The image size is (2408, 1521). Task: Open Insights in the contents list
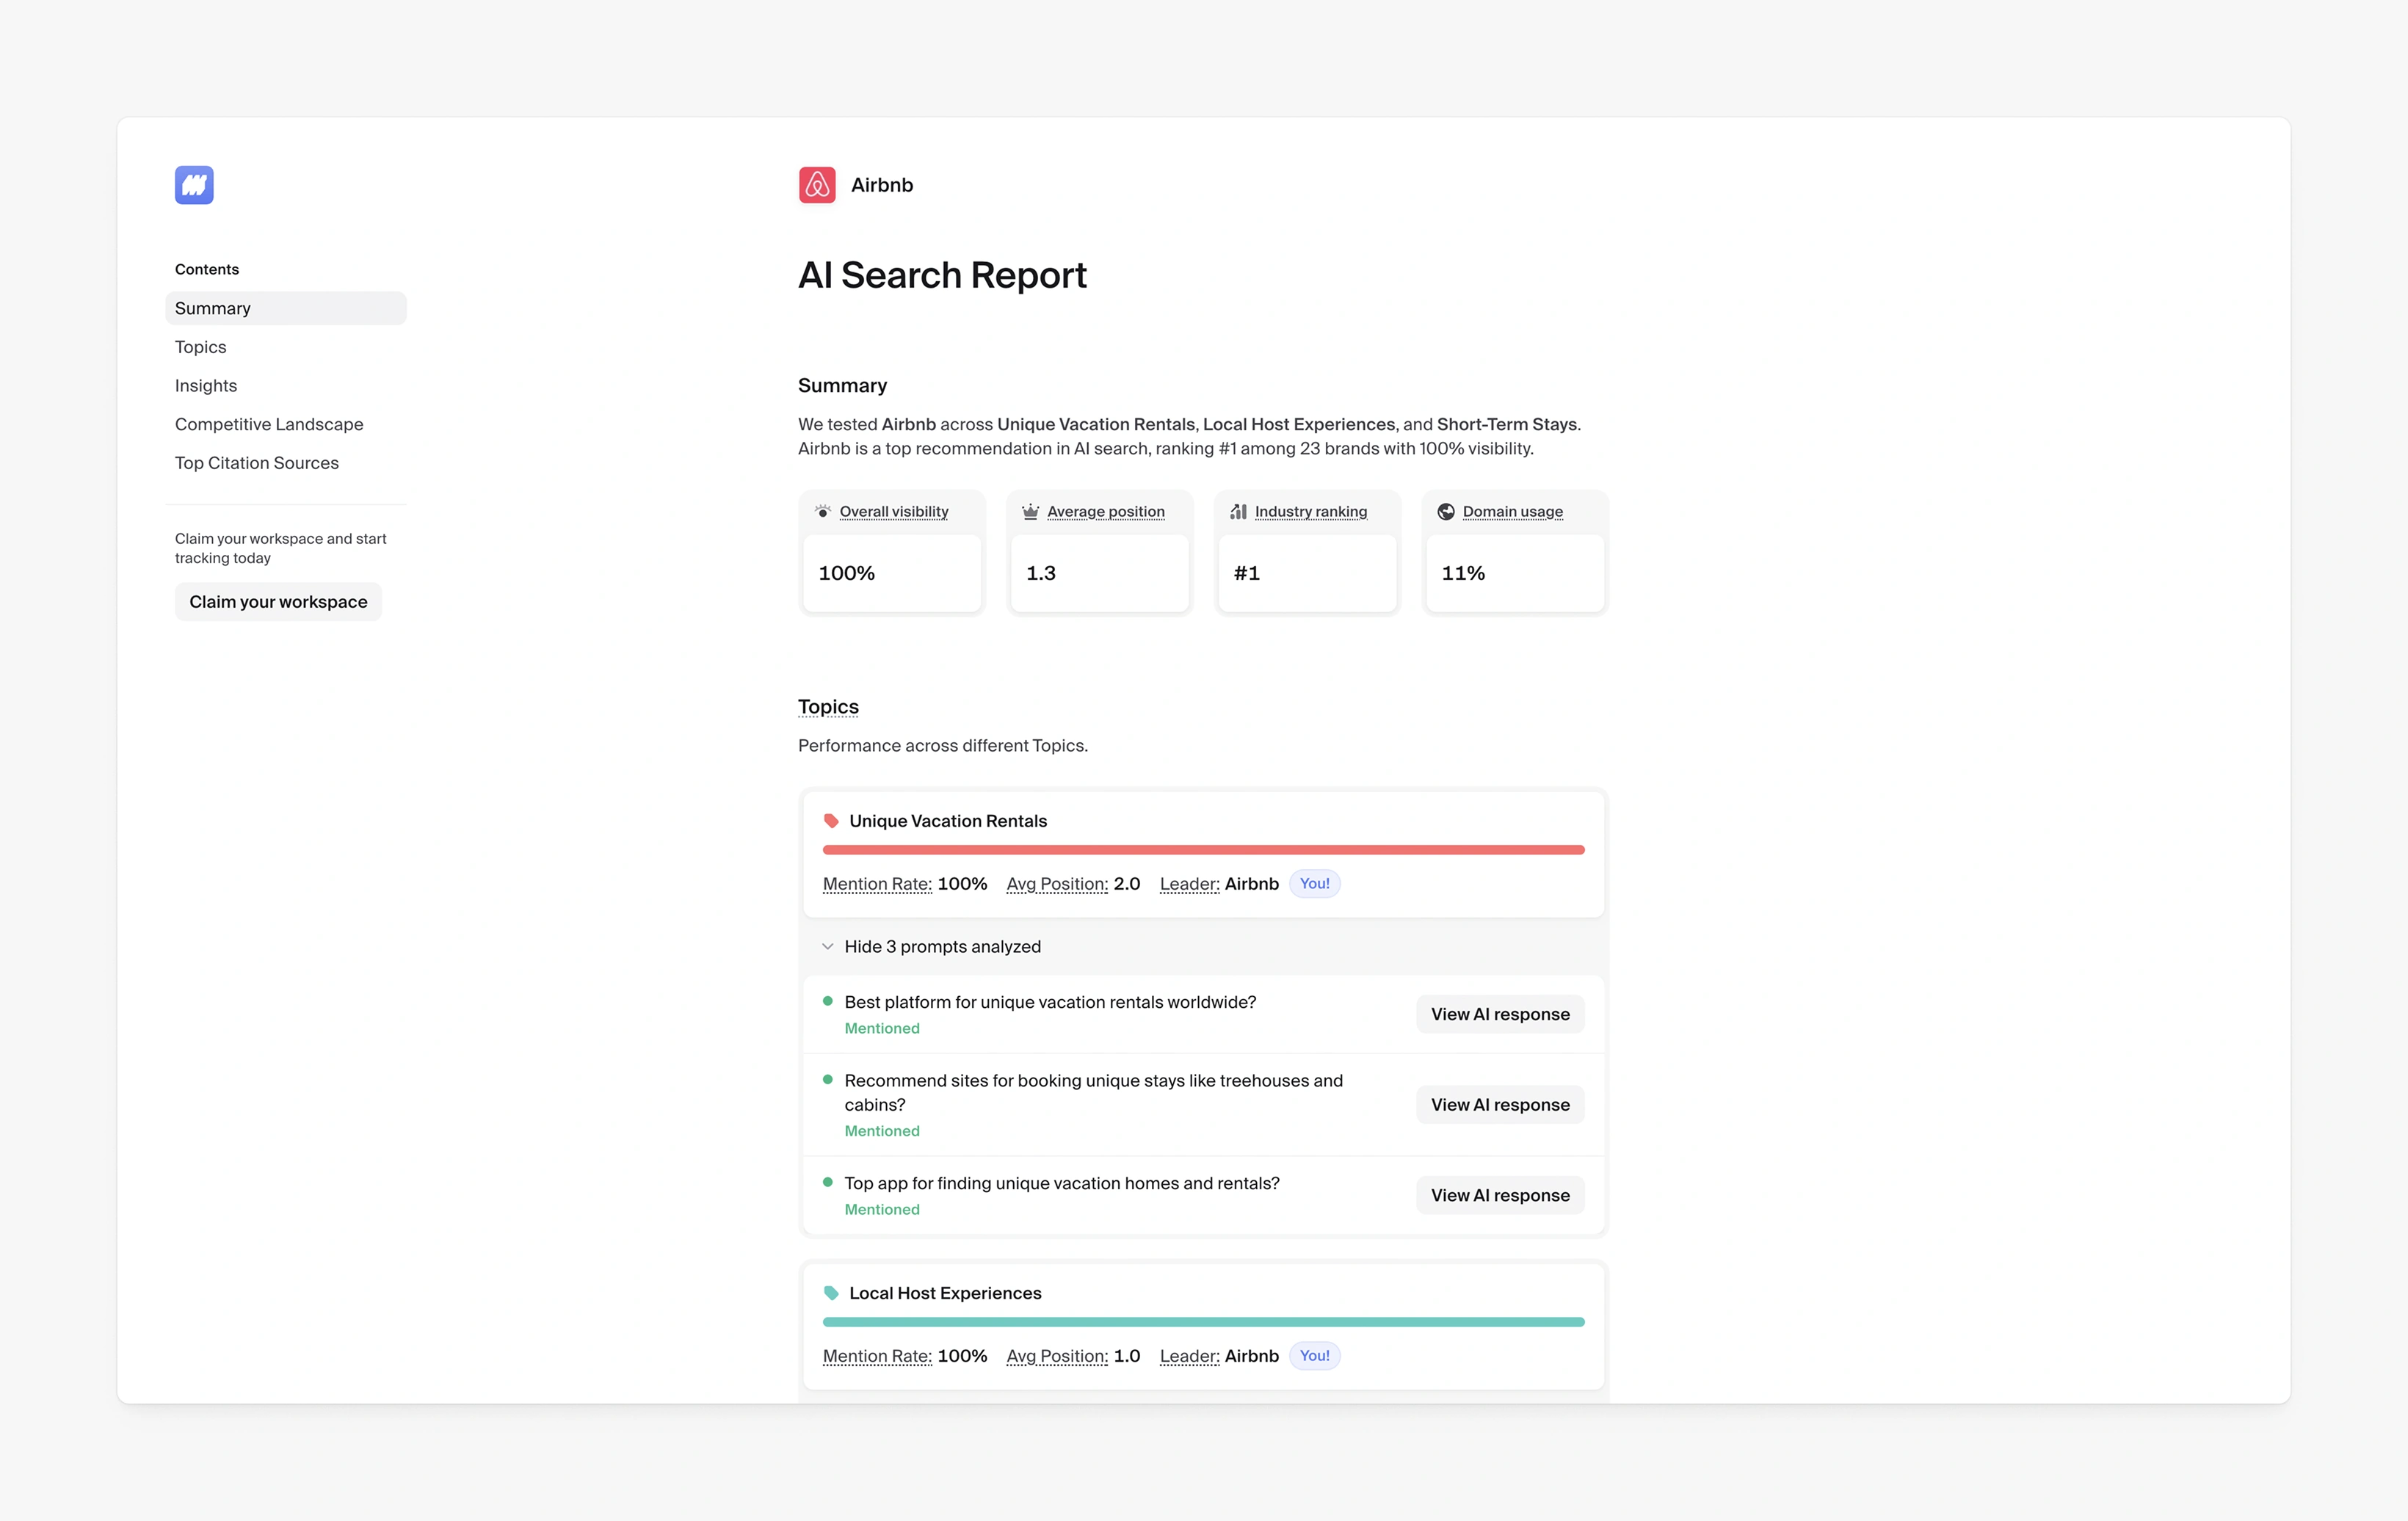[206, 386]
